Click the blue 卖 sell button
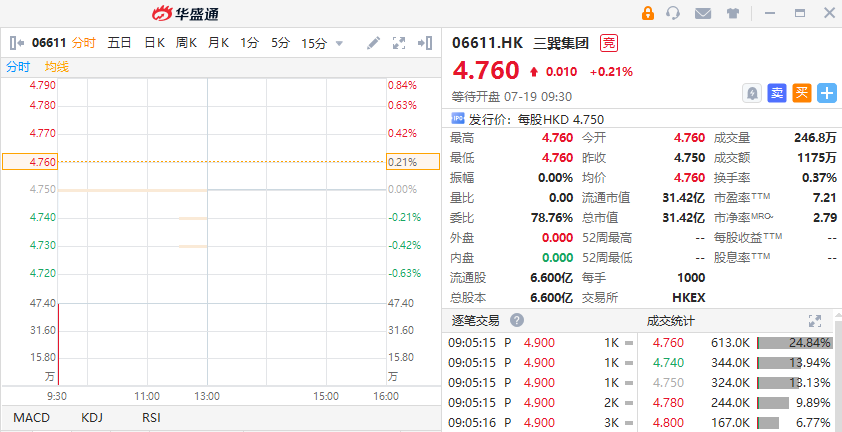Image resolution: width=842 pixels, height=432 pixels. tap(777, 93)
